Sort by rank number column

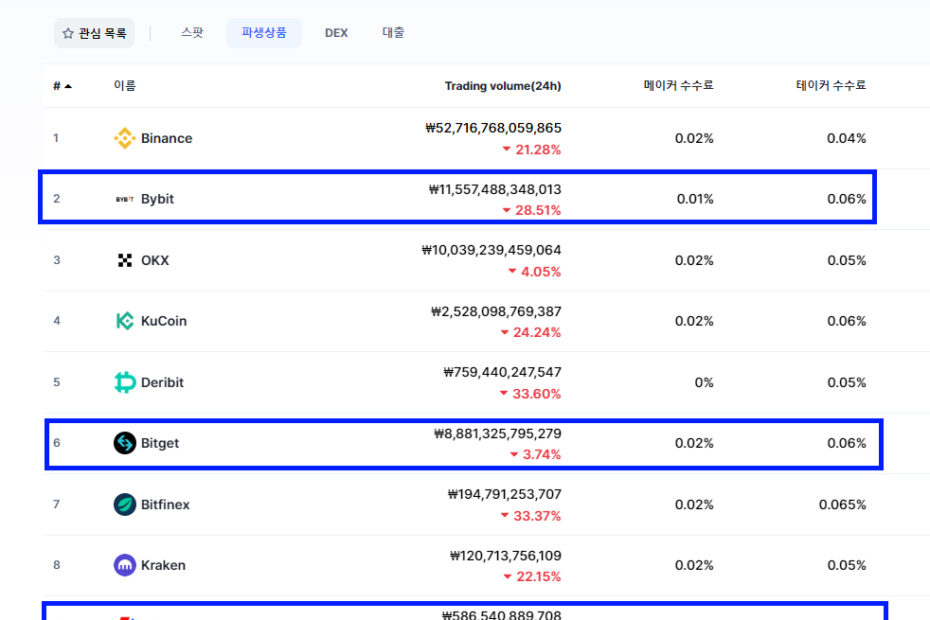[x=62, y=86]
